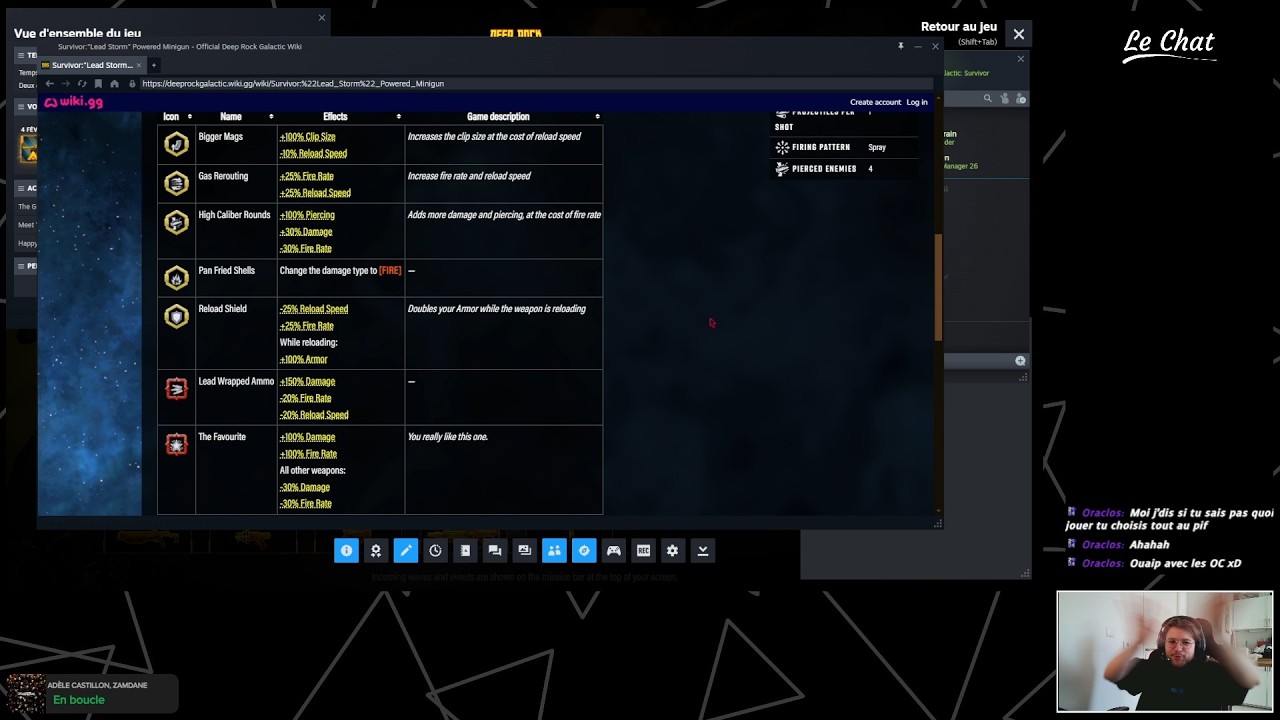Reload the wiki page
The image size is (1280, 720).
pyautogui.click(x=82, y=84)
